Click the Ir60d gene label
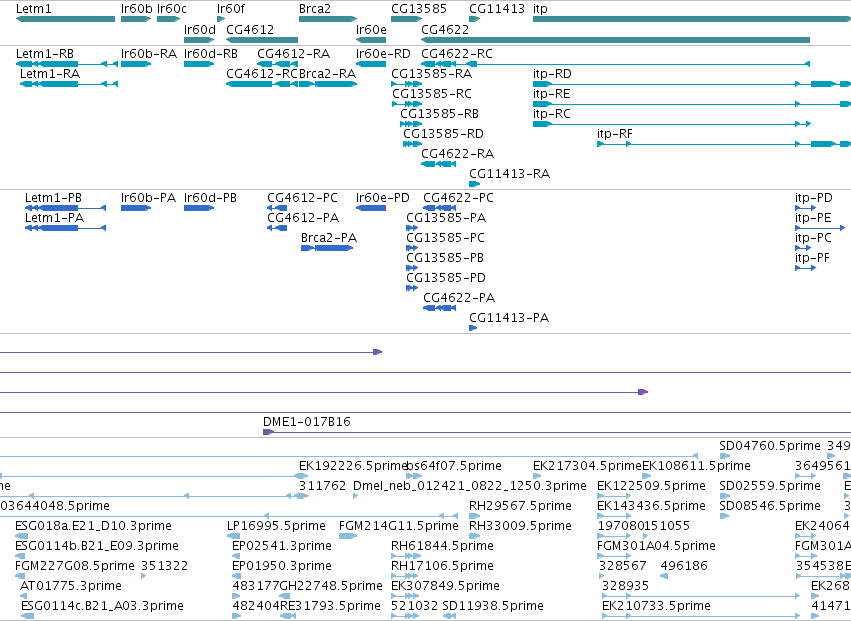 [200, 29]
